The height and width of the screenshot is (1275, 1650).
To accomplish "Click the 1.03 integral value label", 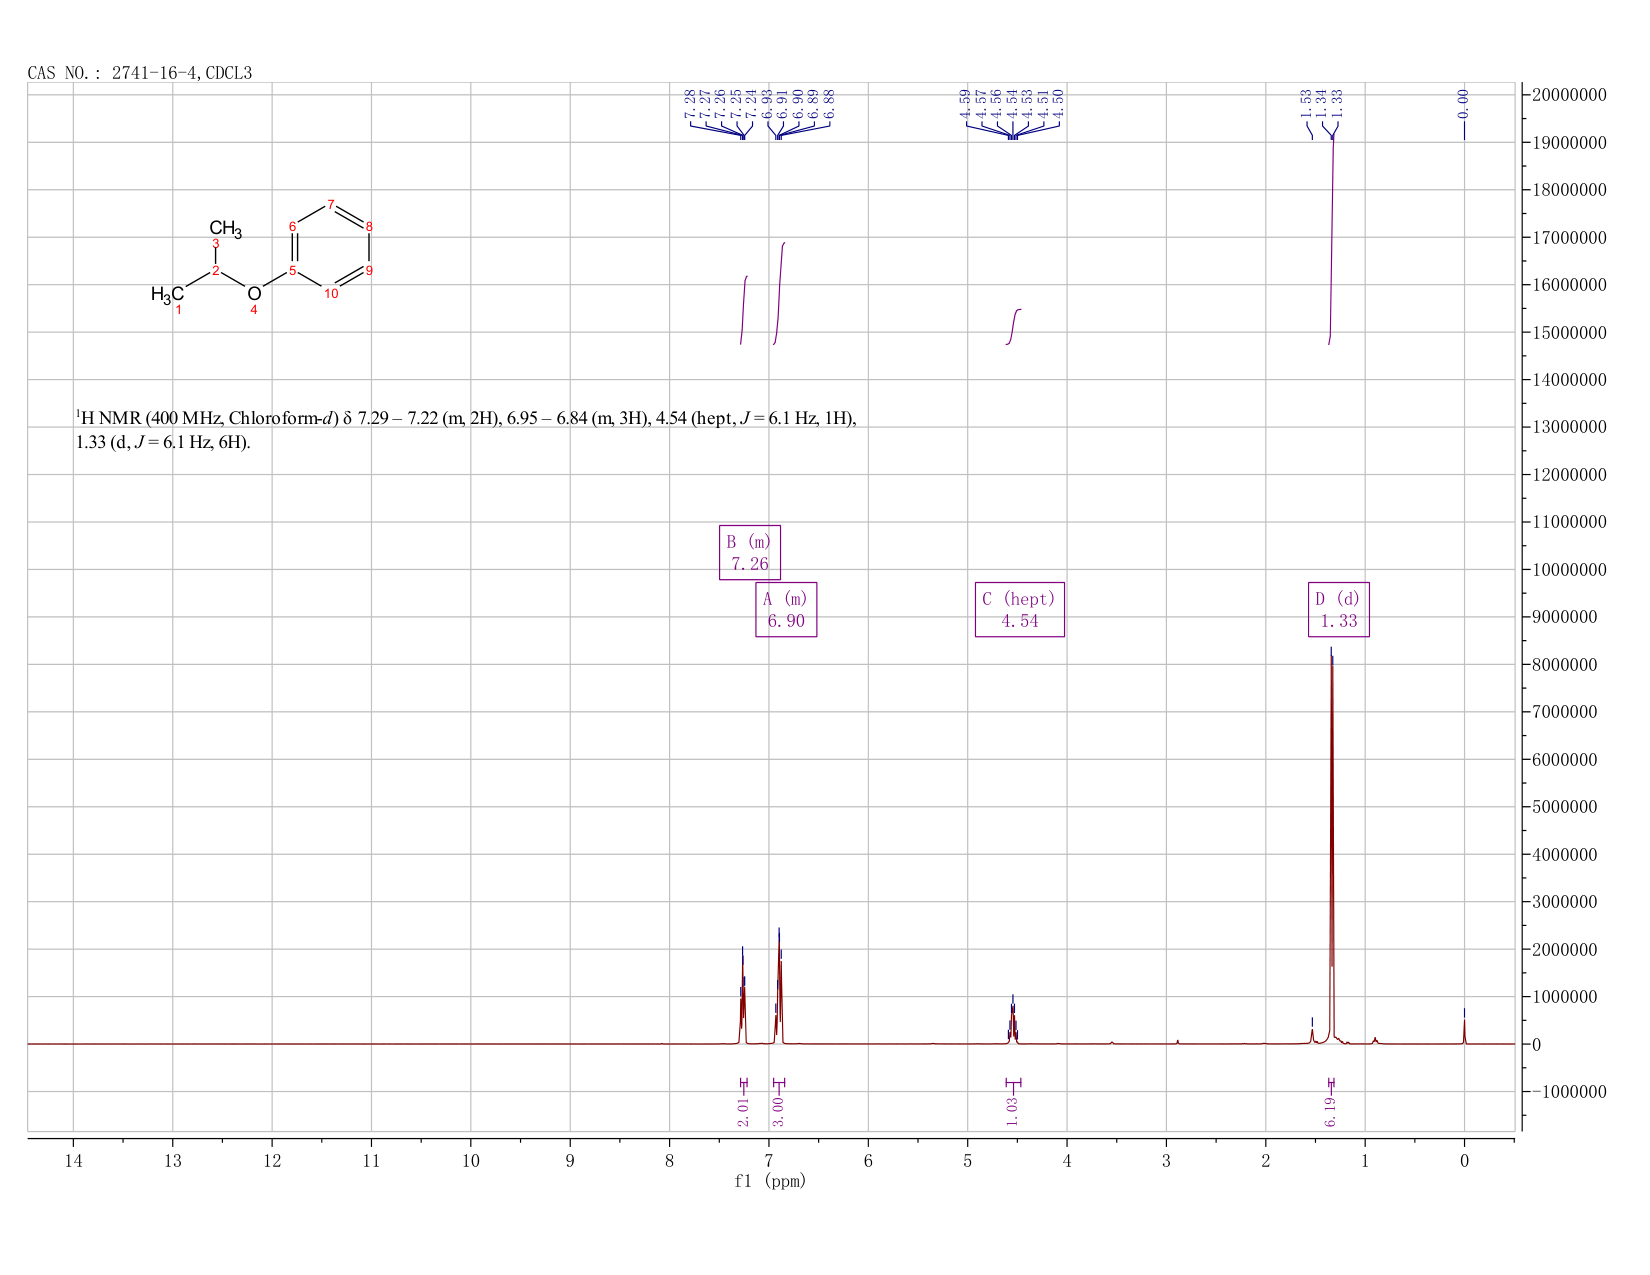I will coord(1012,1109).
